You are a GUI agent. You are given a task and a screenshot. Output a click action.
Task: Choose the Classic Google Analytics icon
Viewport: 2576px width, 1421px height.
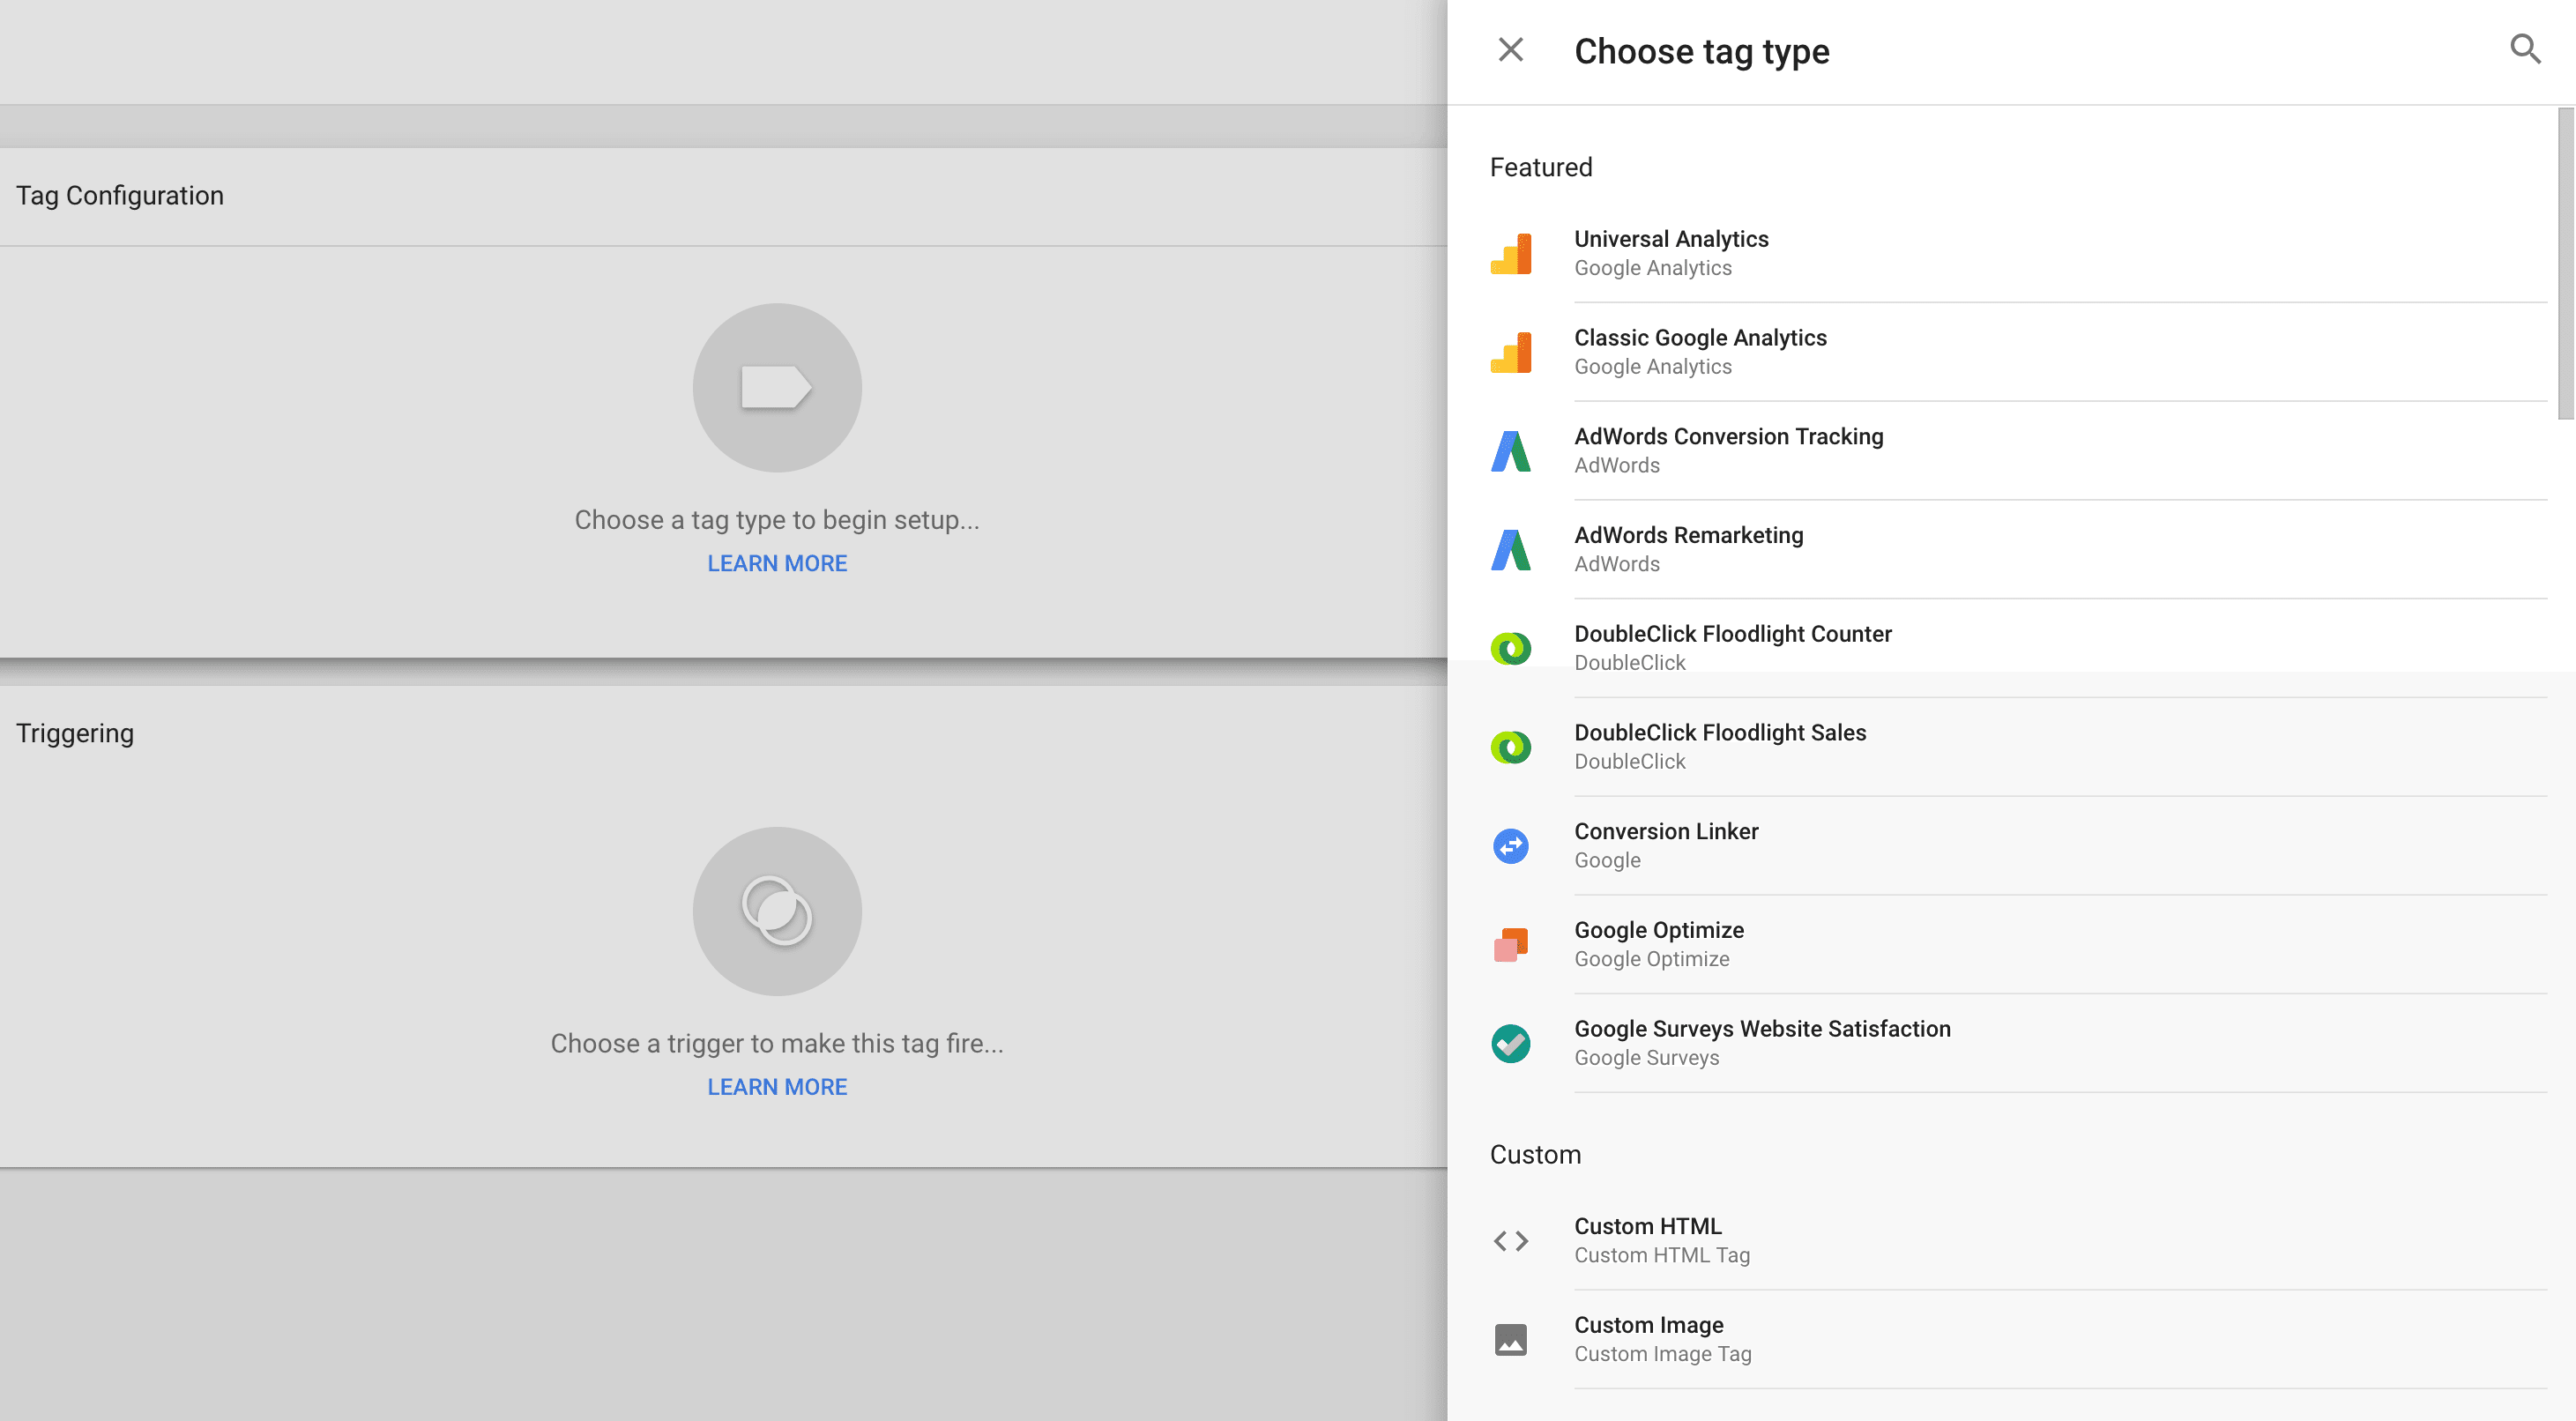(1510, 352)
